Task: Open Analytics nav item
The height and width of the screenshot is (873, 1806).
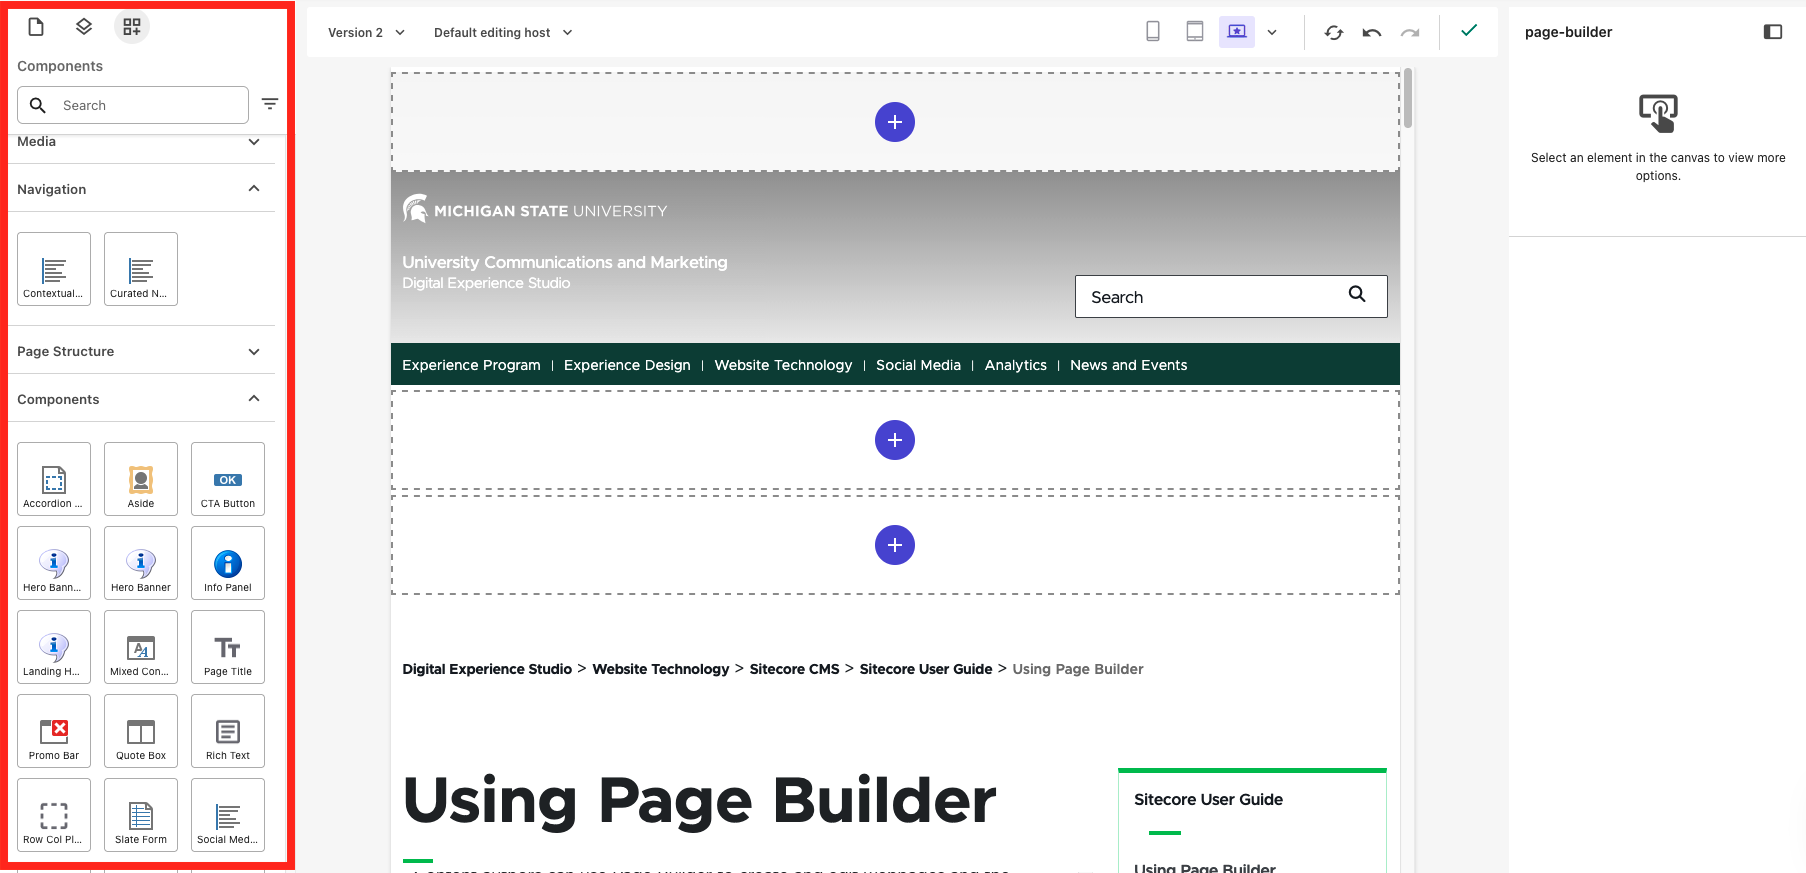Action: [x=1015, y=365]
